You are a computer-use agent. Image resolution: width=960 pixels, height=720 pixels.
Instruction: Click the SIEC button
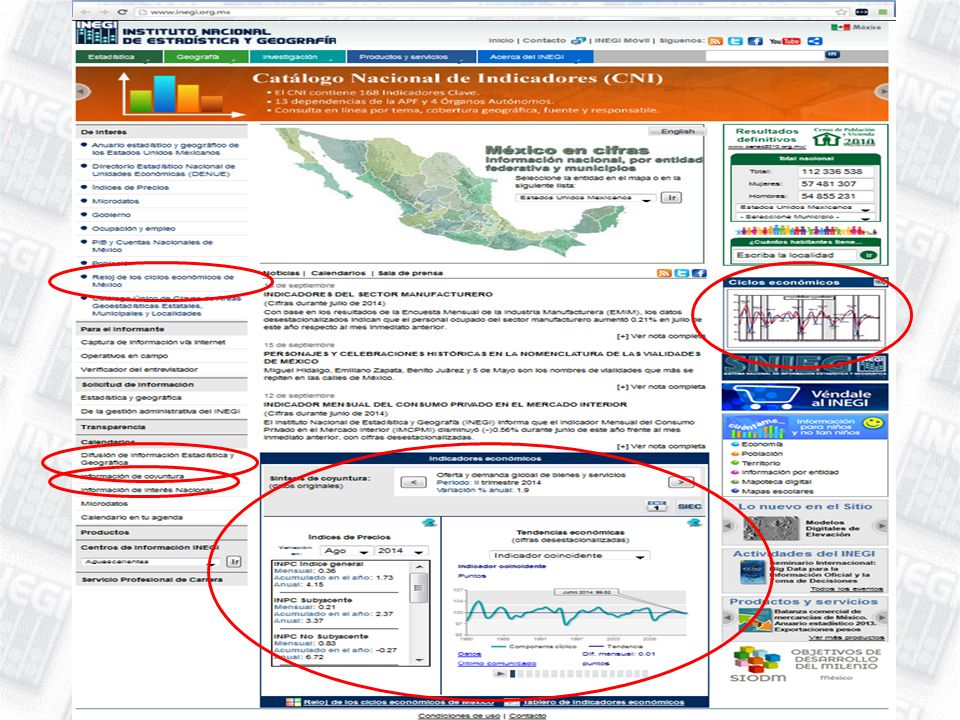(689, 506)
